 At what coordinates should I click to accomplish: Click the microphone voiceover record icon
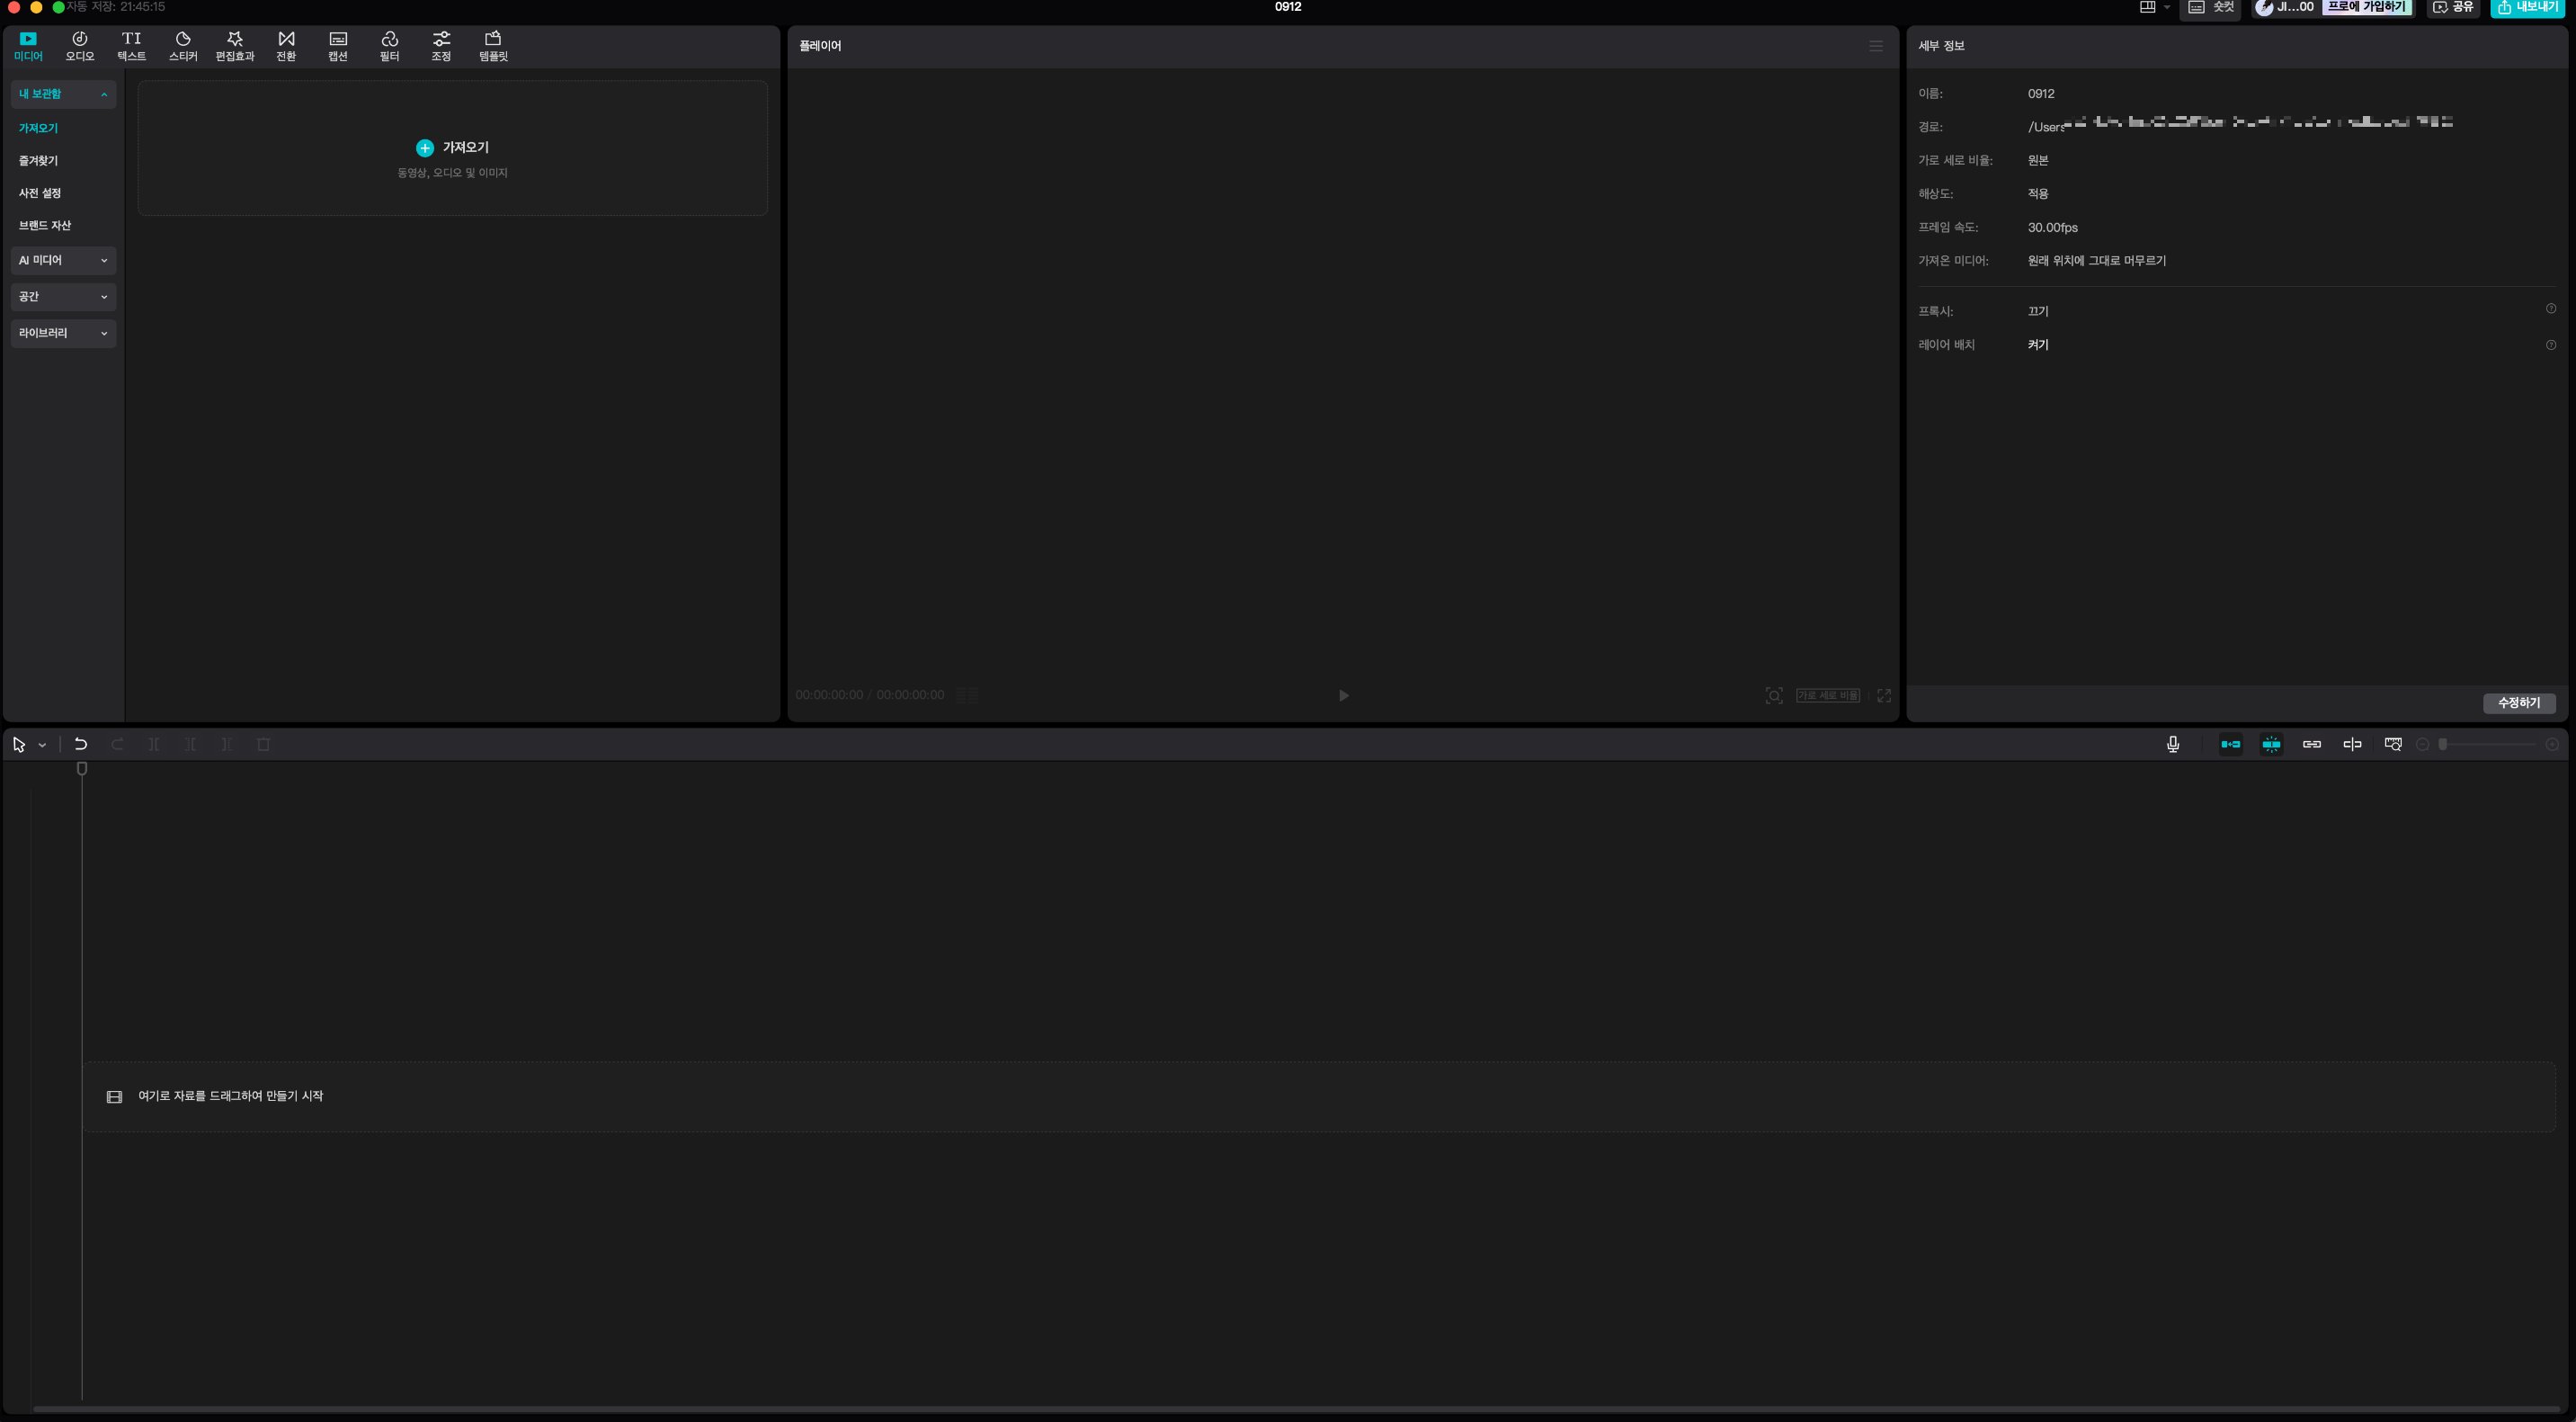tap(2172, 744)
